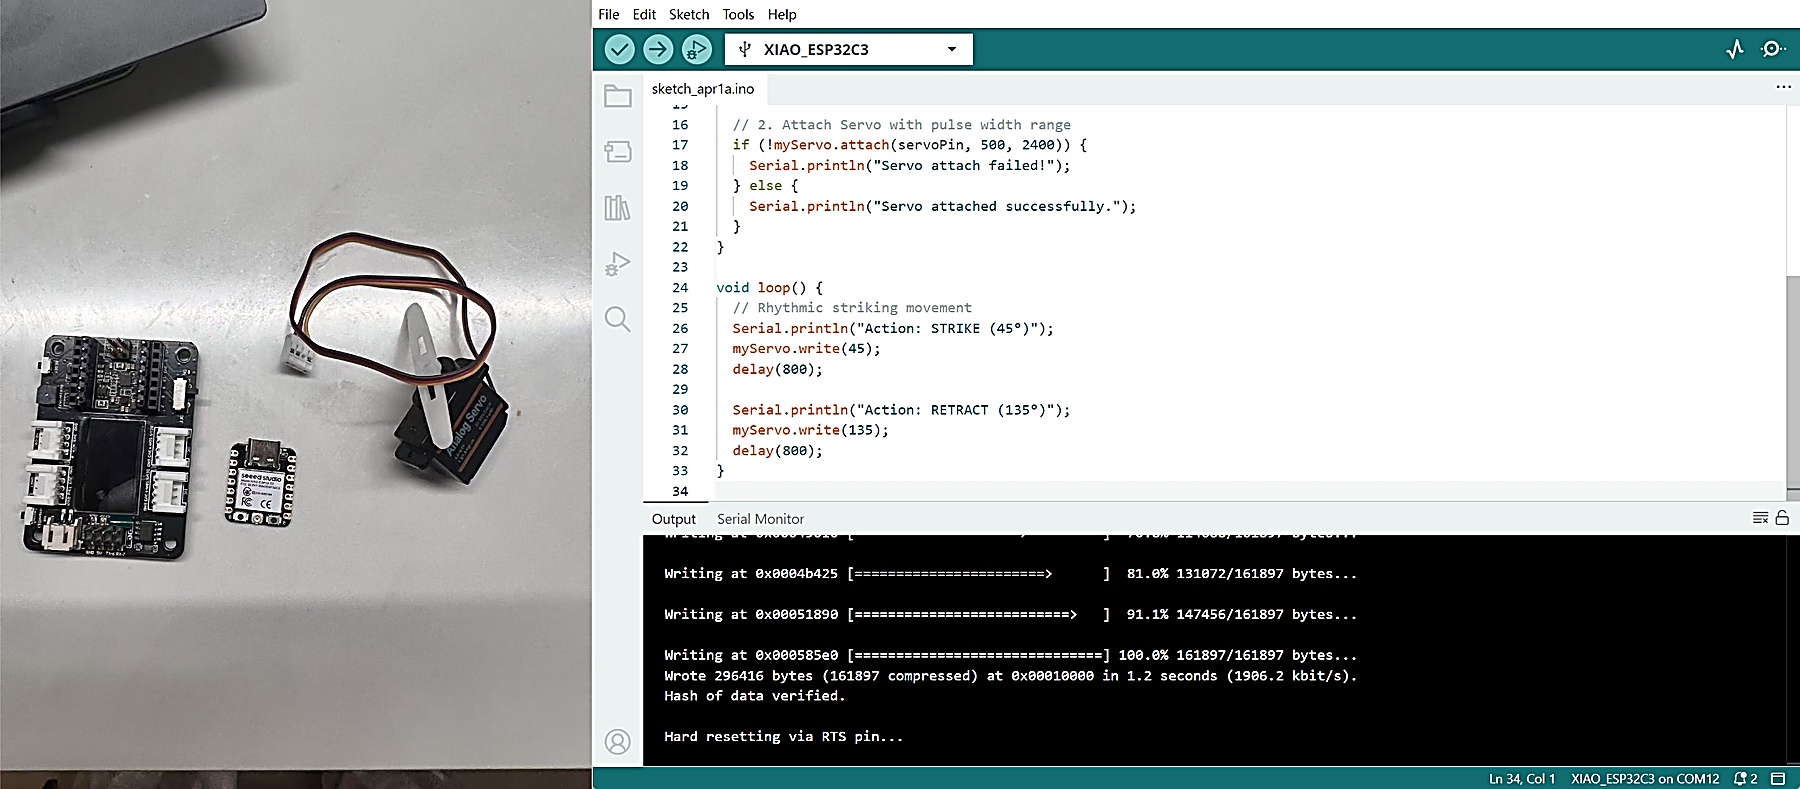Select the sketch_apr1a.ino tab
1800x789 pixels.
tap(703, 89)
